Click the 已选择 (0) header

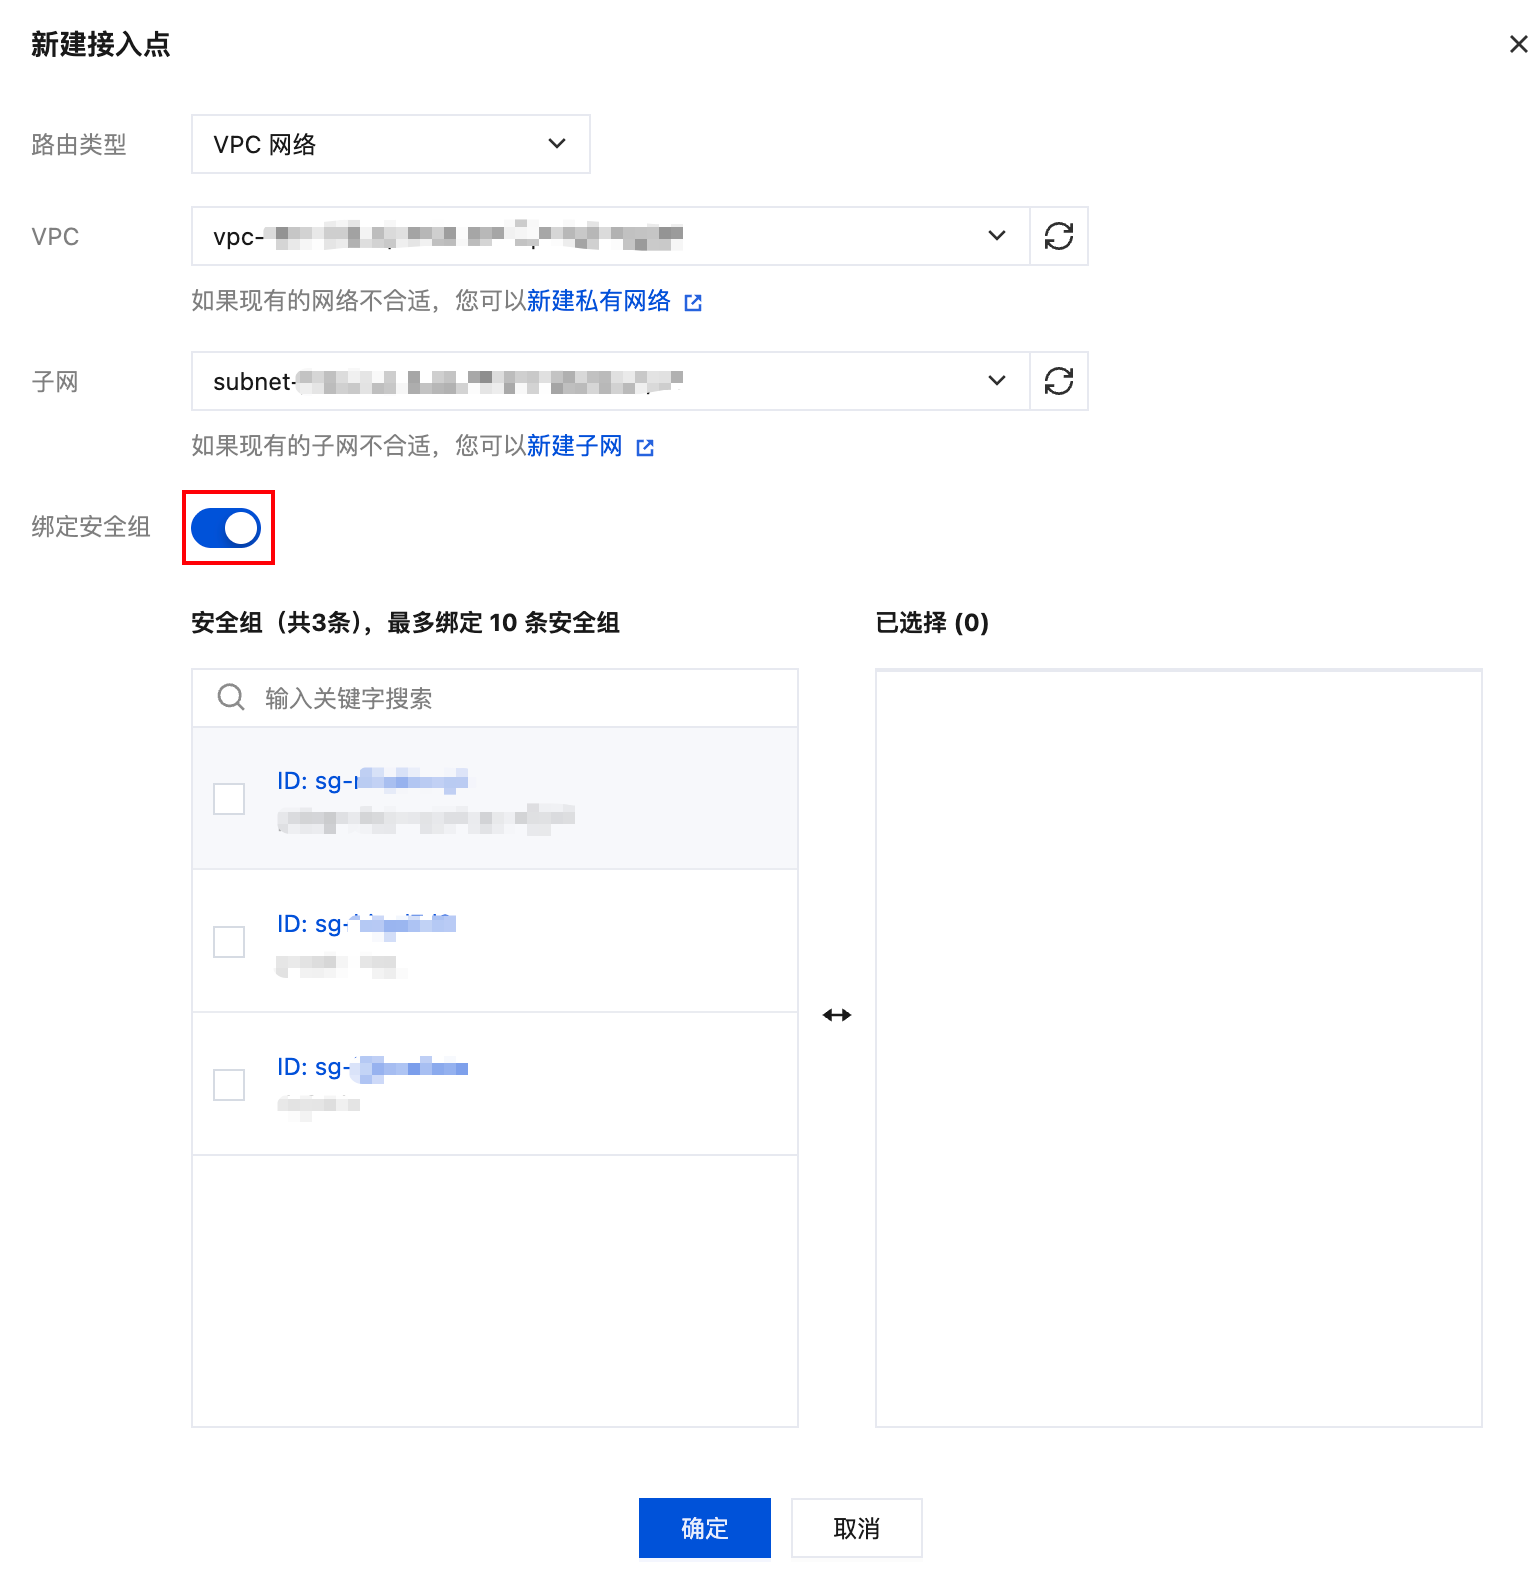pyautogui.click(x=932, y=623)
